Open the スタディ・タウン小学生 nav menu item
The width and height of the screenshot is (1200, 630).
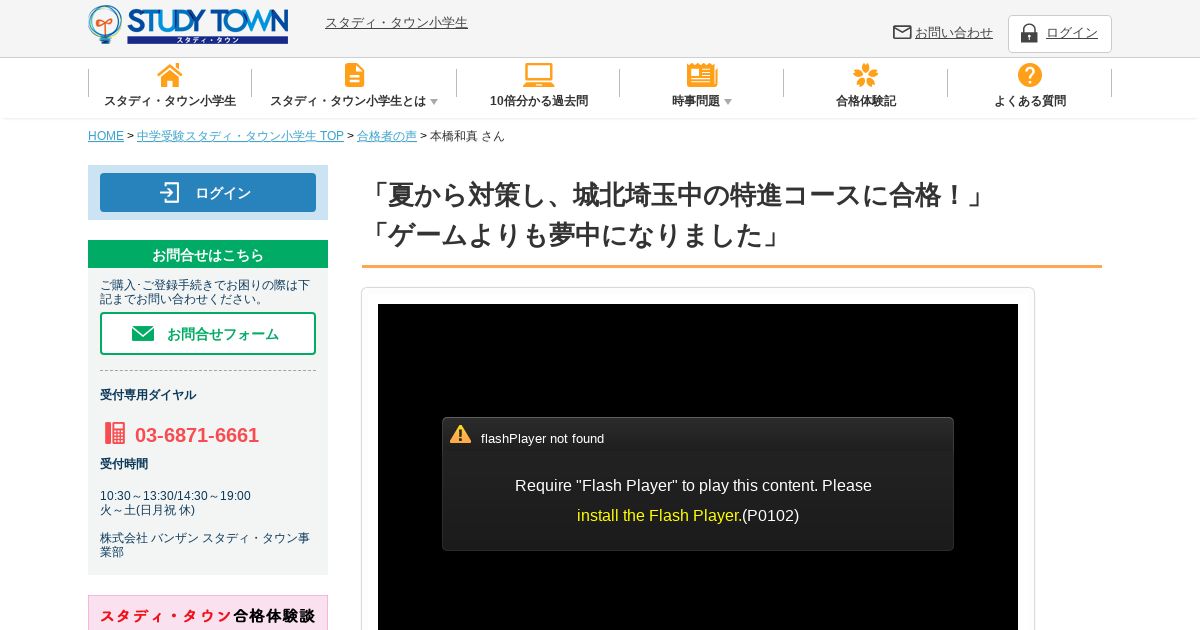[170, 101]
